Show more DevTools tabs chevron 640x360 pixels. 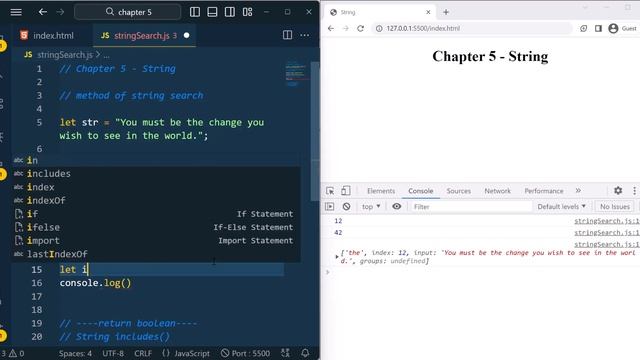[578, 191]
